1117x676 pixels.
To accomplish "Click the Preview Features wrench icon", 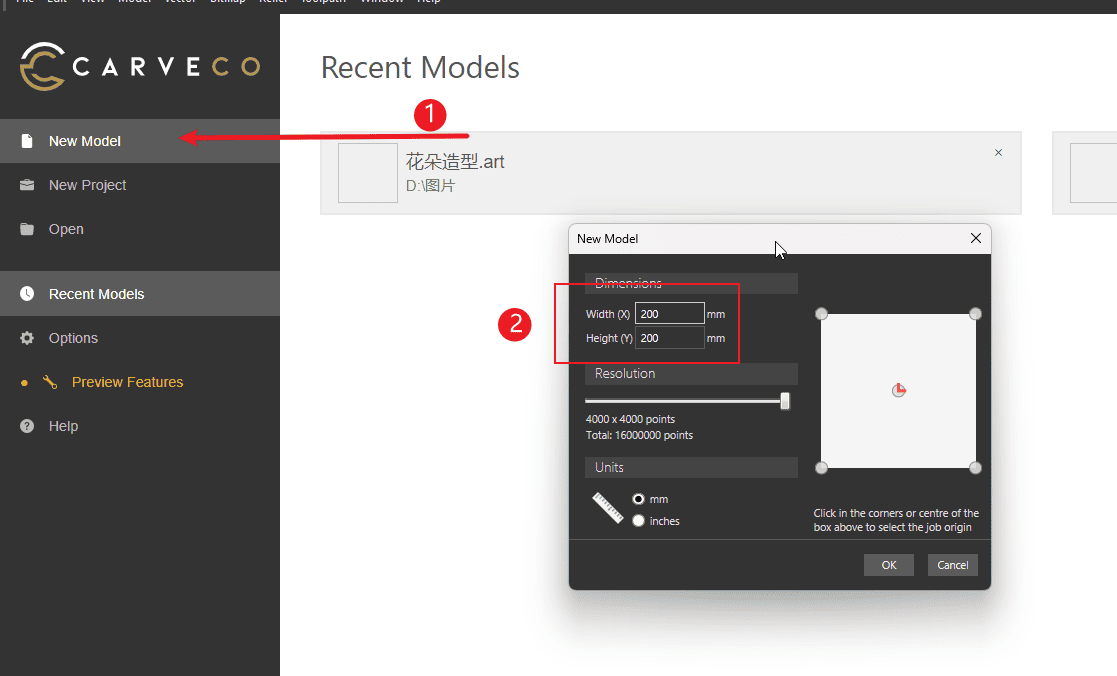I will [x=50, y=382].
